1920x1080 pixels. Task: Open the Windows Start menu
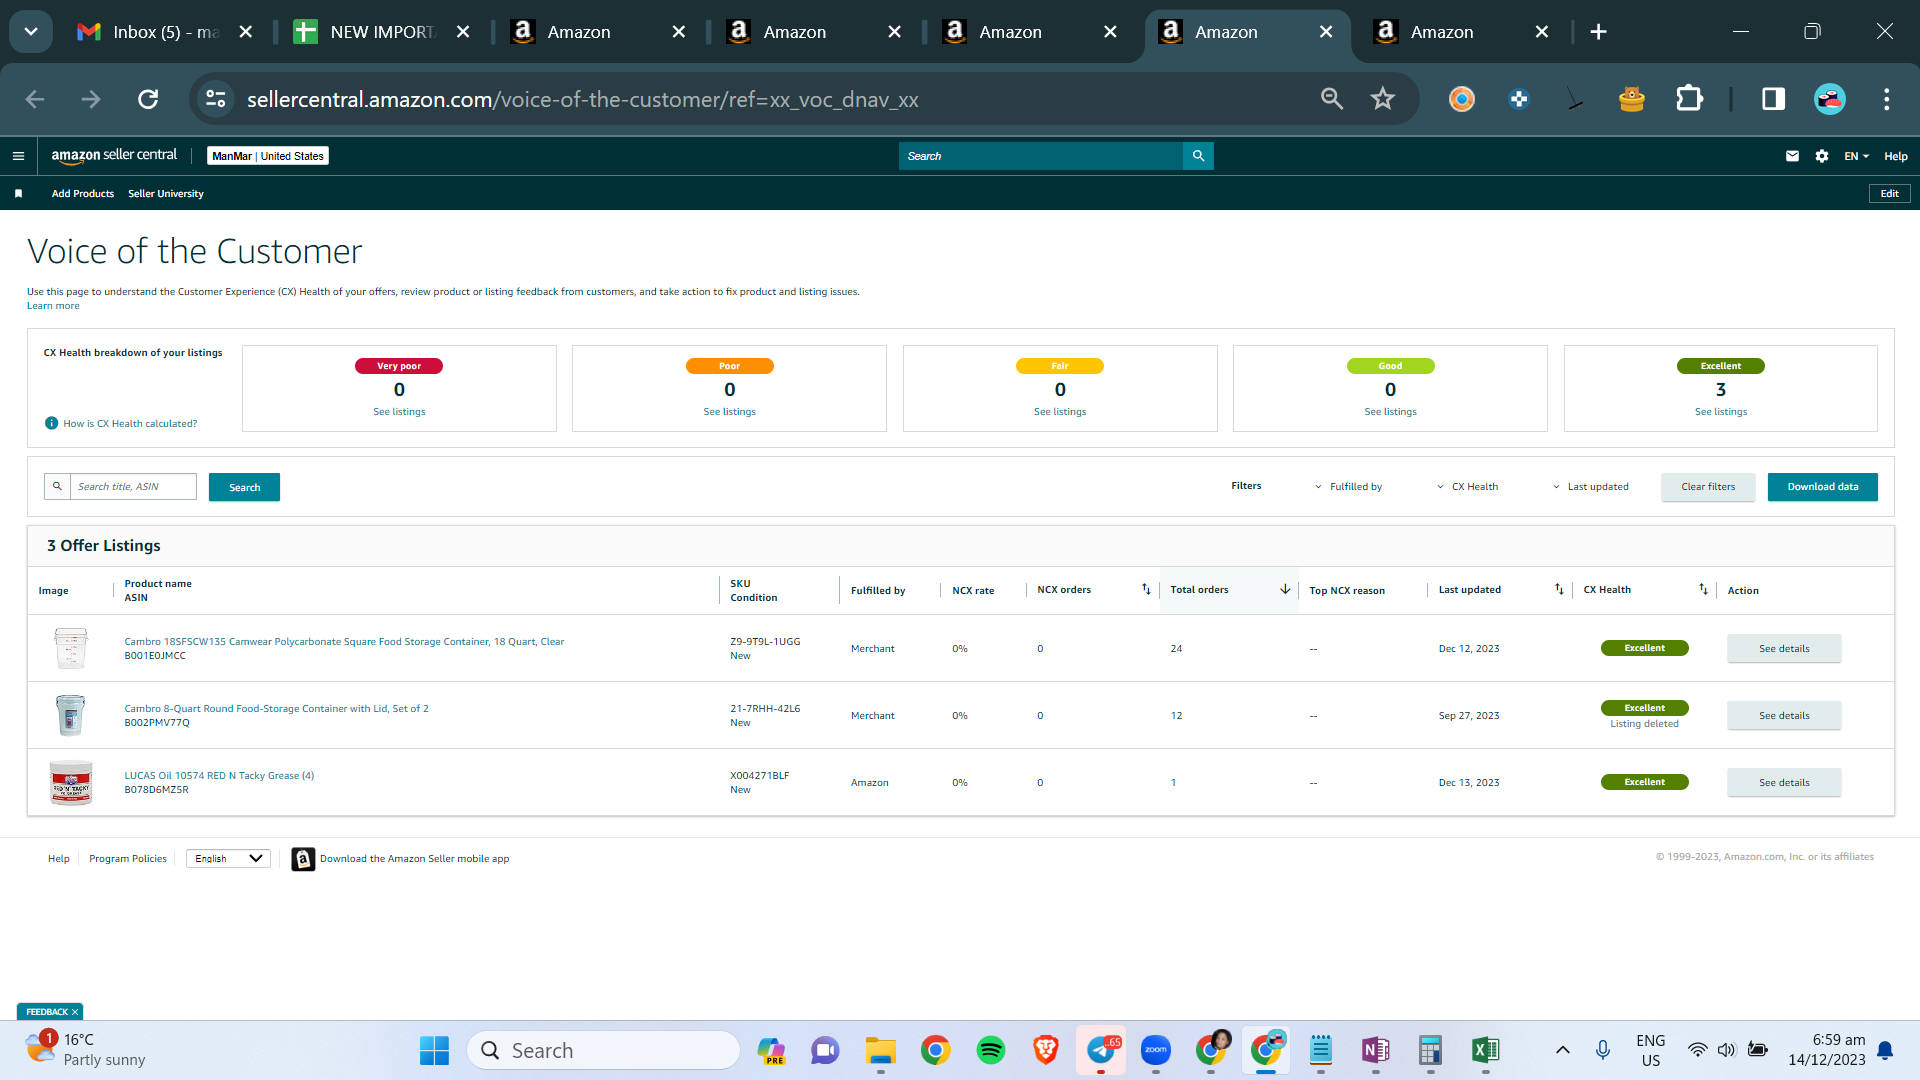point(434,1050)
